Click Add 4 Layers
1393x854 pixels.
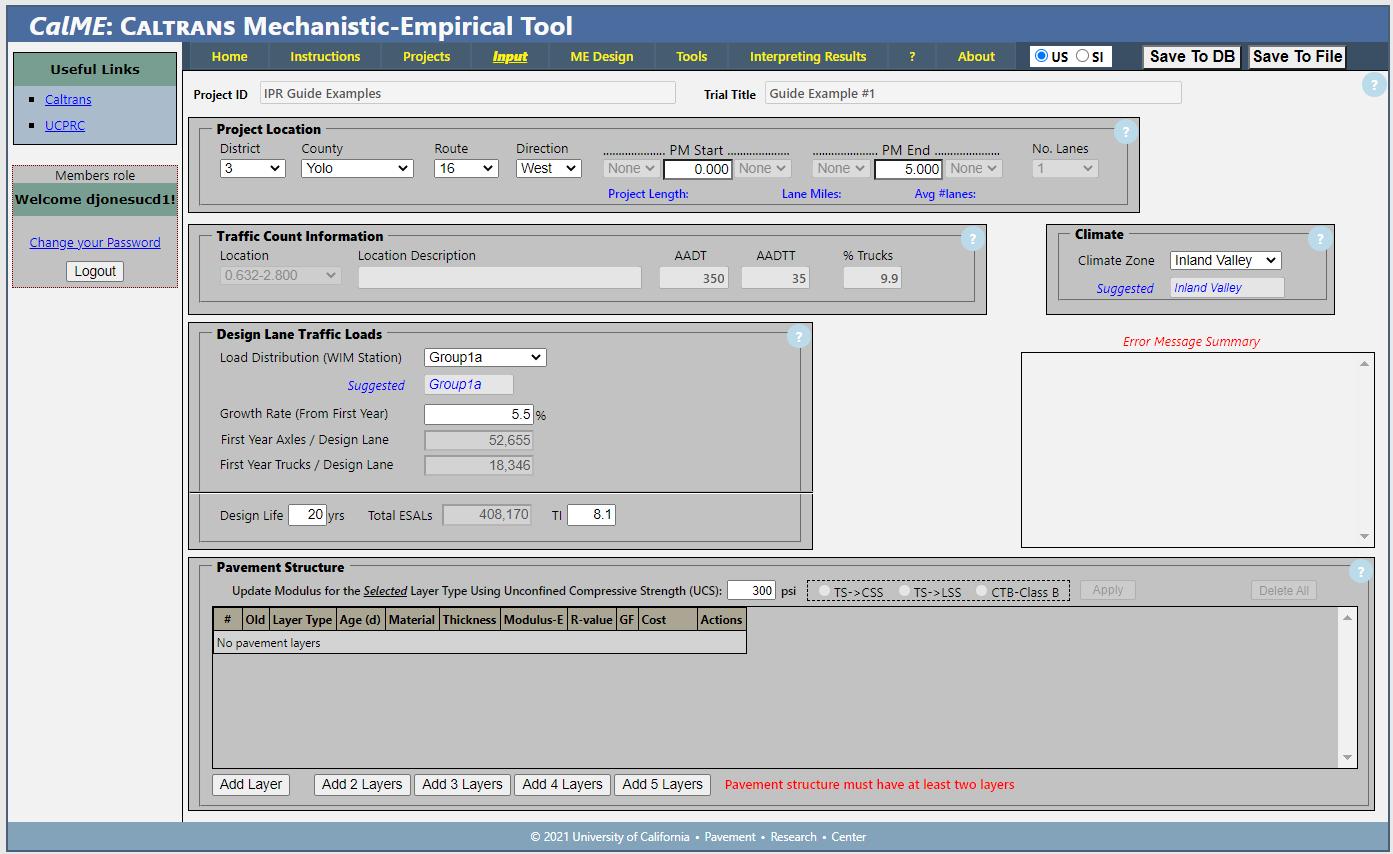(x=562, y=784)
